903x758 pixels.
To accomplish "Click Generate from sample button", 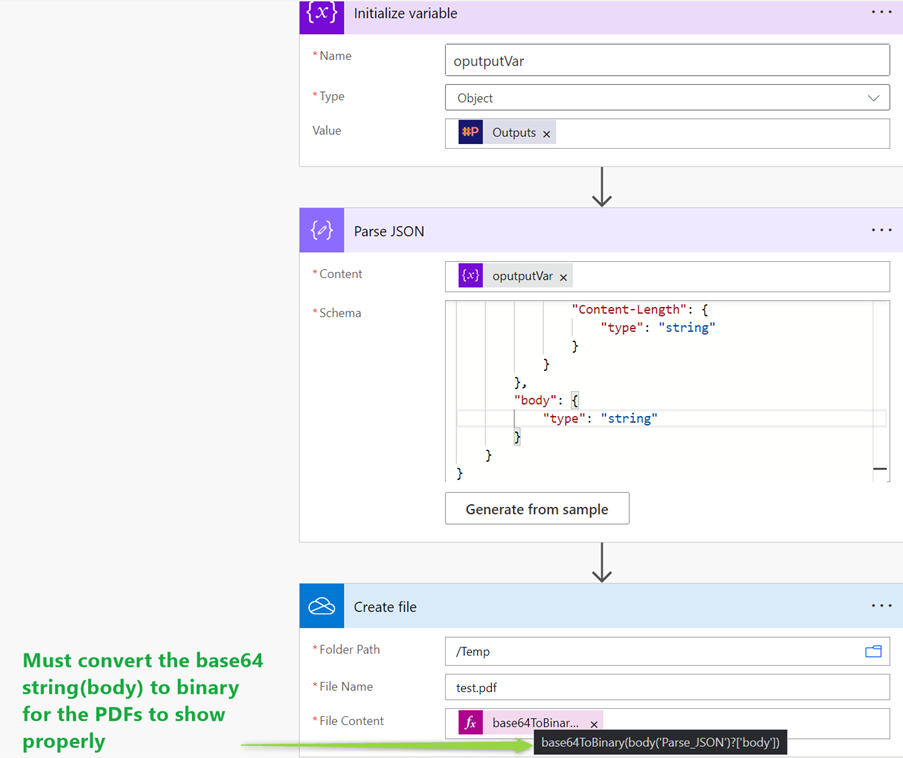I will pos(537,509).
